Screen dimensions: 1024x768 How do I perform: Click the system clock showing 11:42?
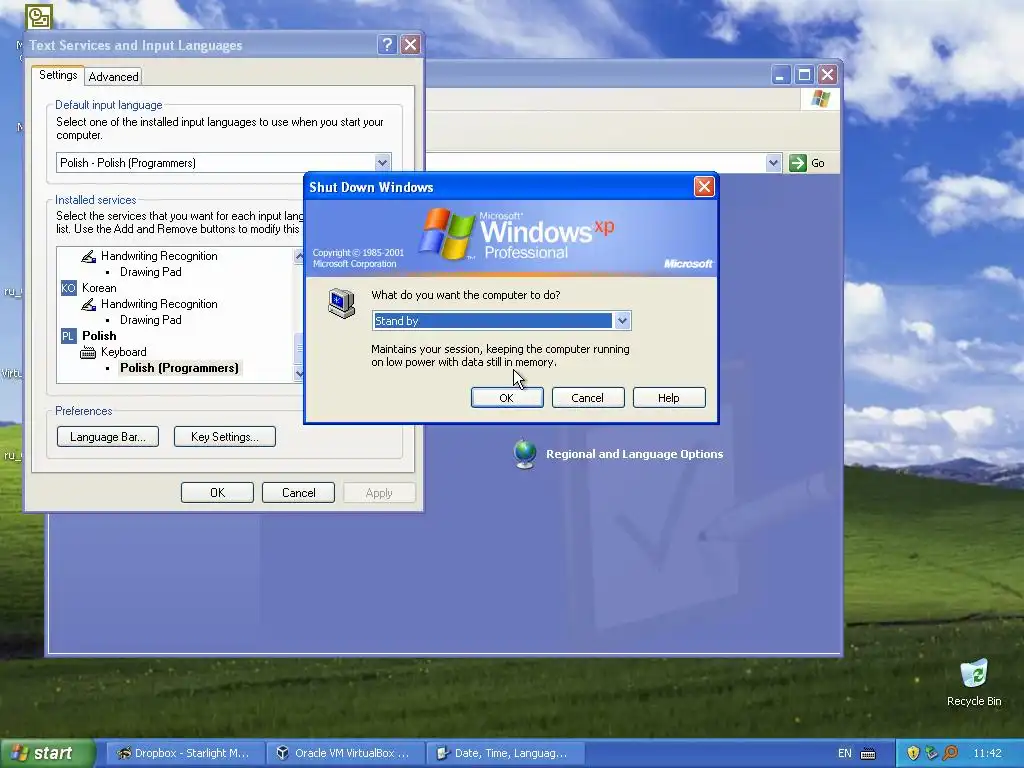click(x=987, y=754)
